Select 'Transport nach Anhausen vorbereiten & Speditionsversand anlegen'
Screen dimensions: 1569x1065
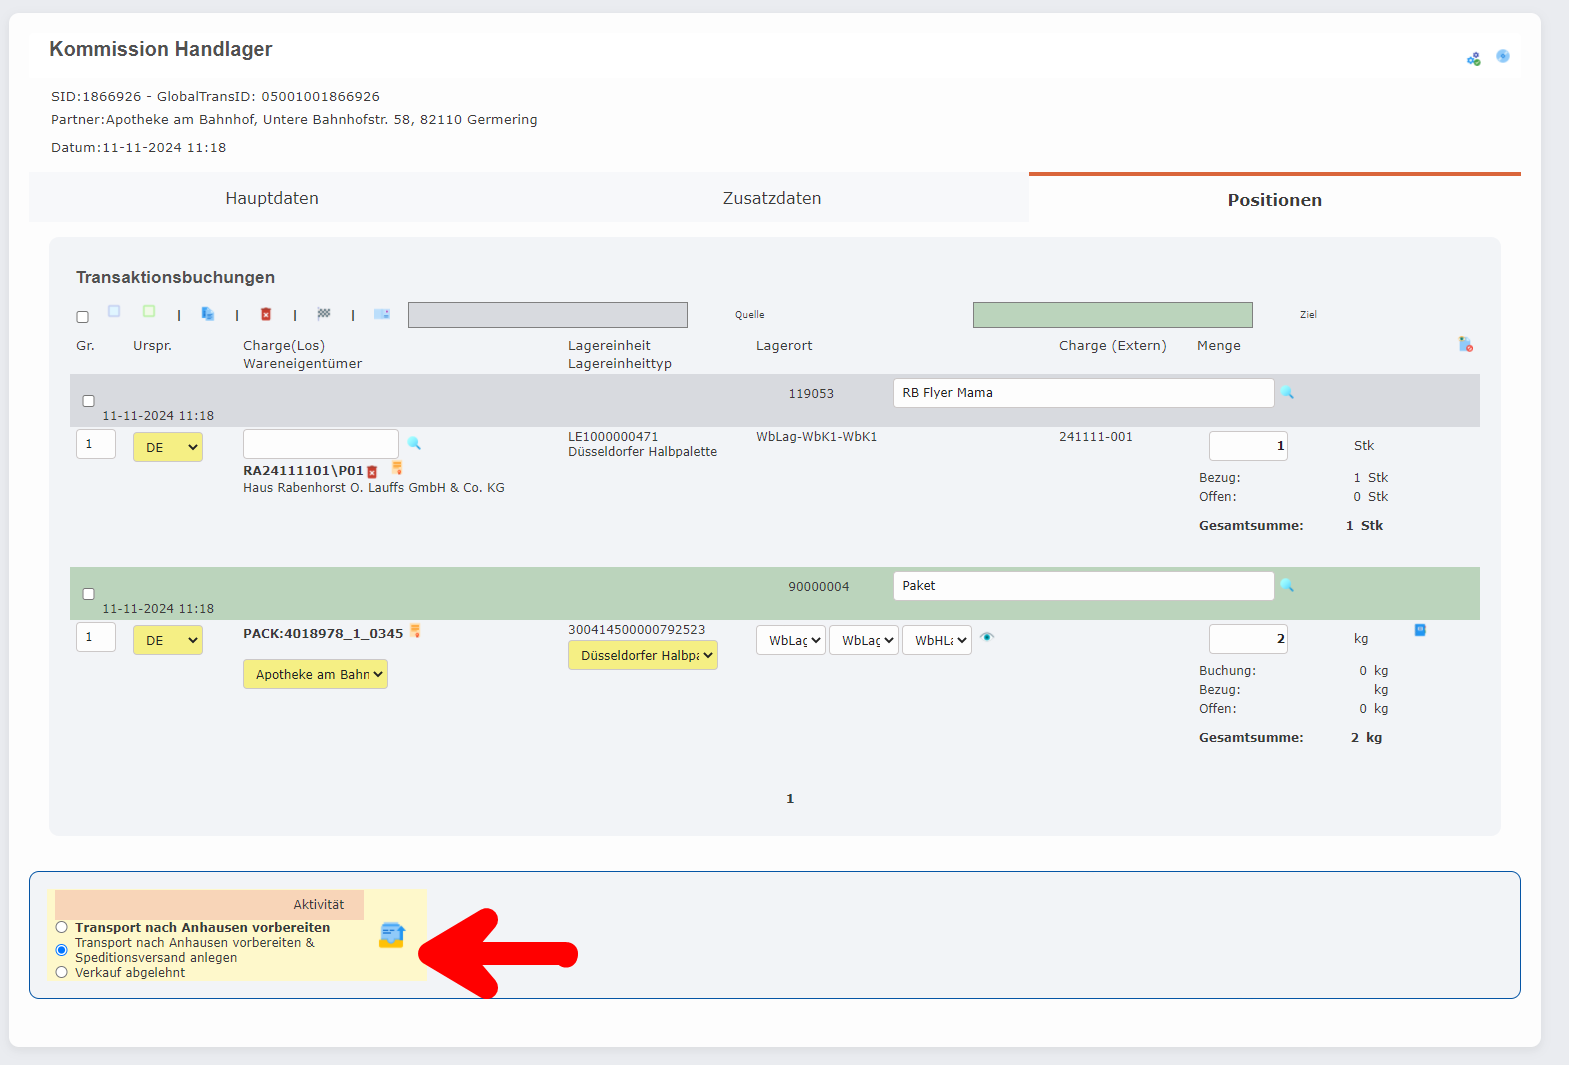[x=62, y=950]
